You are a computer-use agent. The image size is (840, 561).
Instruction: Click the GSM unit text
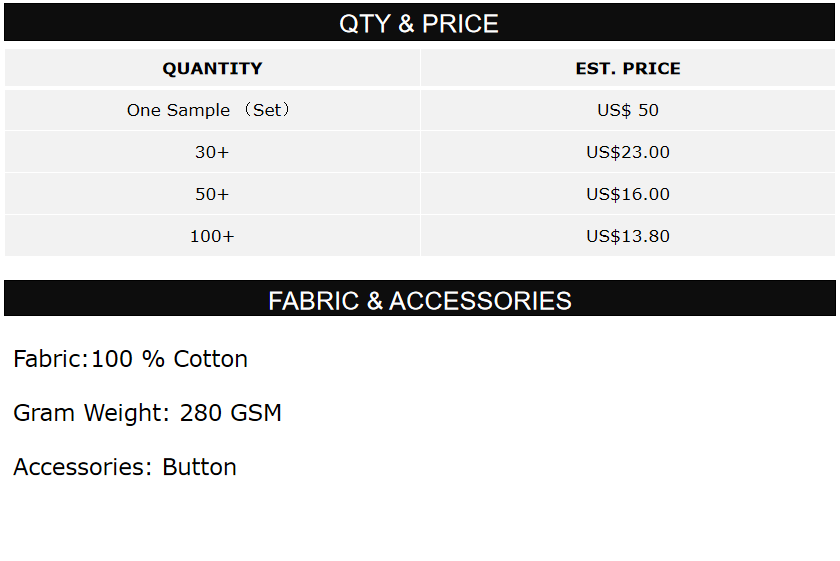coord(257,413)
